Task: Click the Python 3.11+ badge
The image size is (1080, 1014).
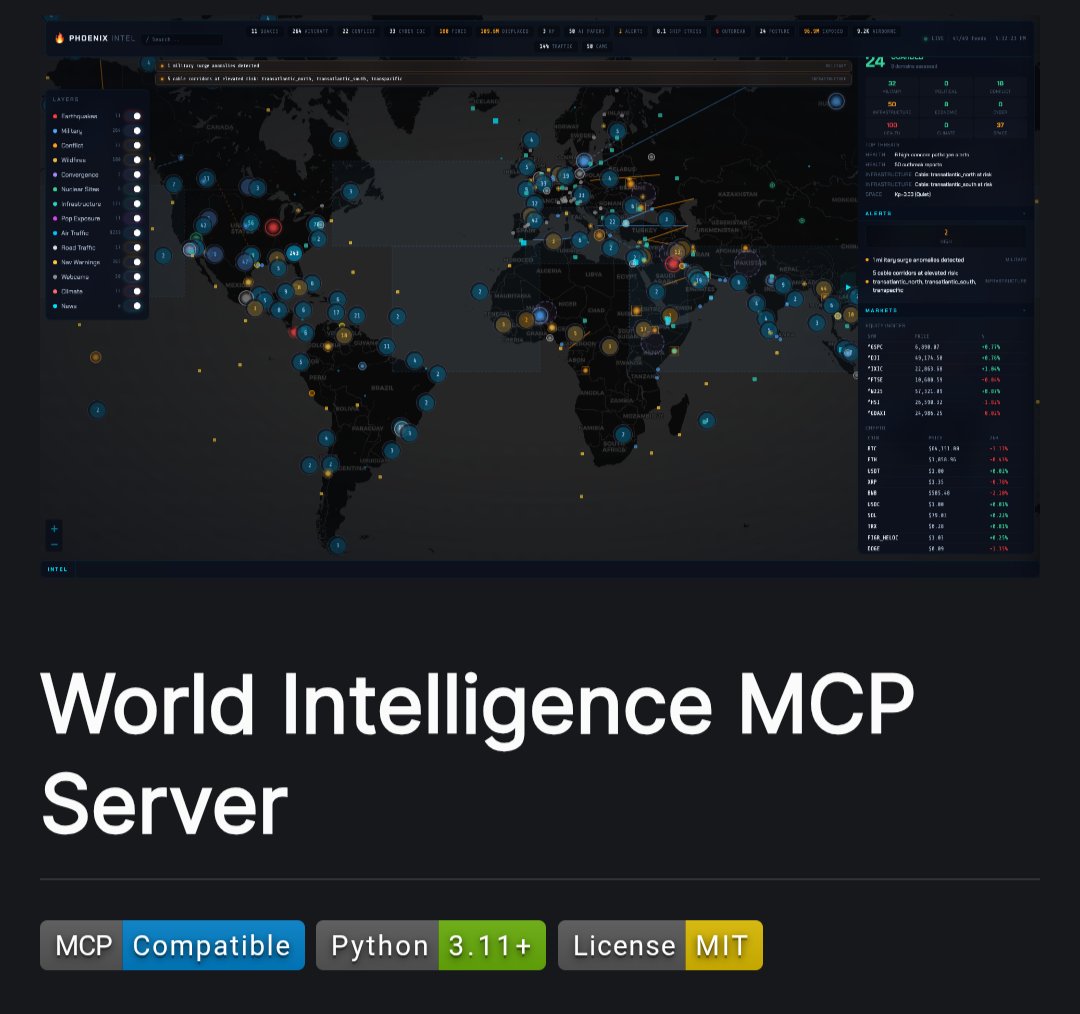Action: (431, 945)
